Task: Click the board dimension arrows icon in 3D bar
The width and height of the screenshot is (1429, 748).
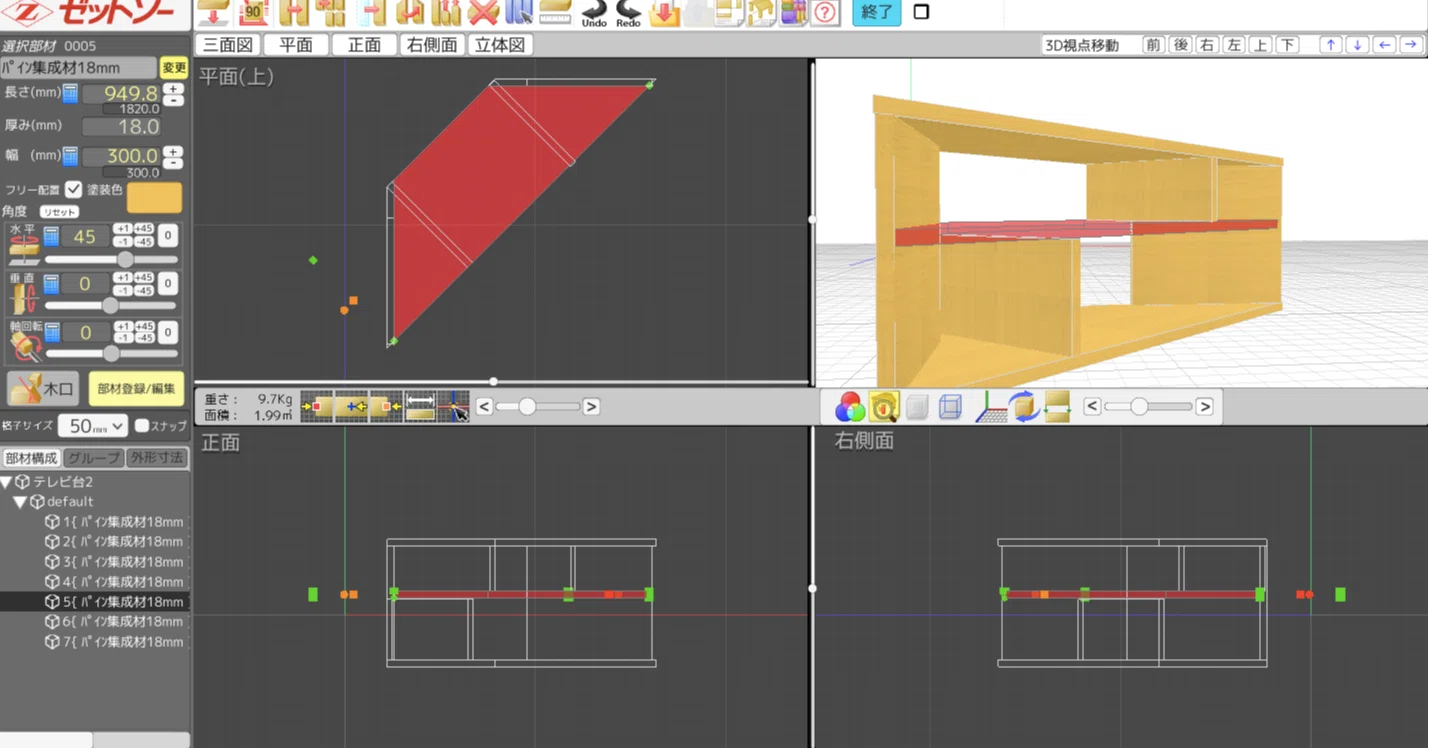Action: pyautogui.click(x=1057, y=407)
